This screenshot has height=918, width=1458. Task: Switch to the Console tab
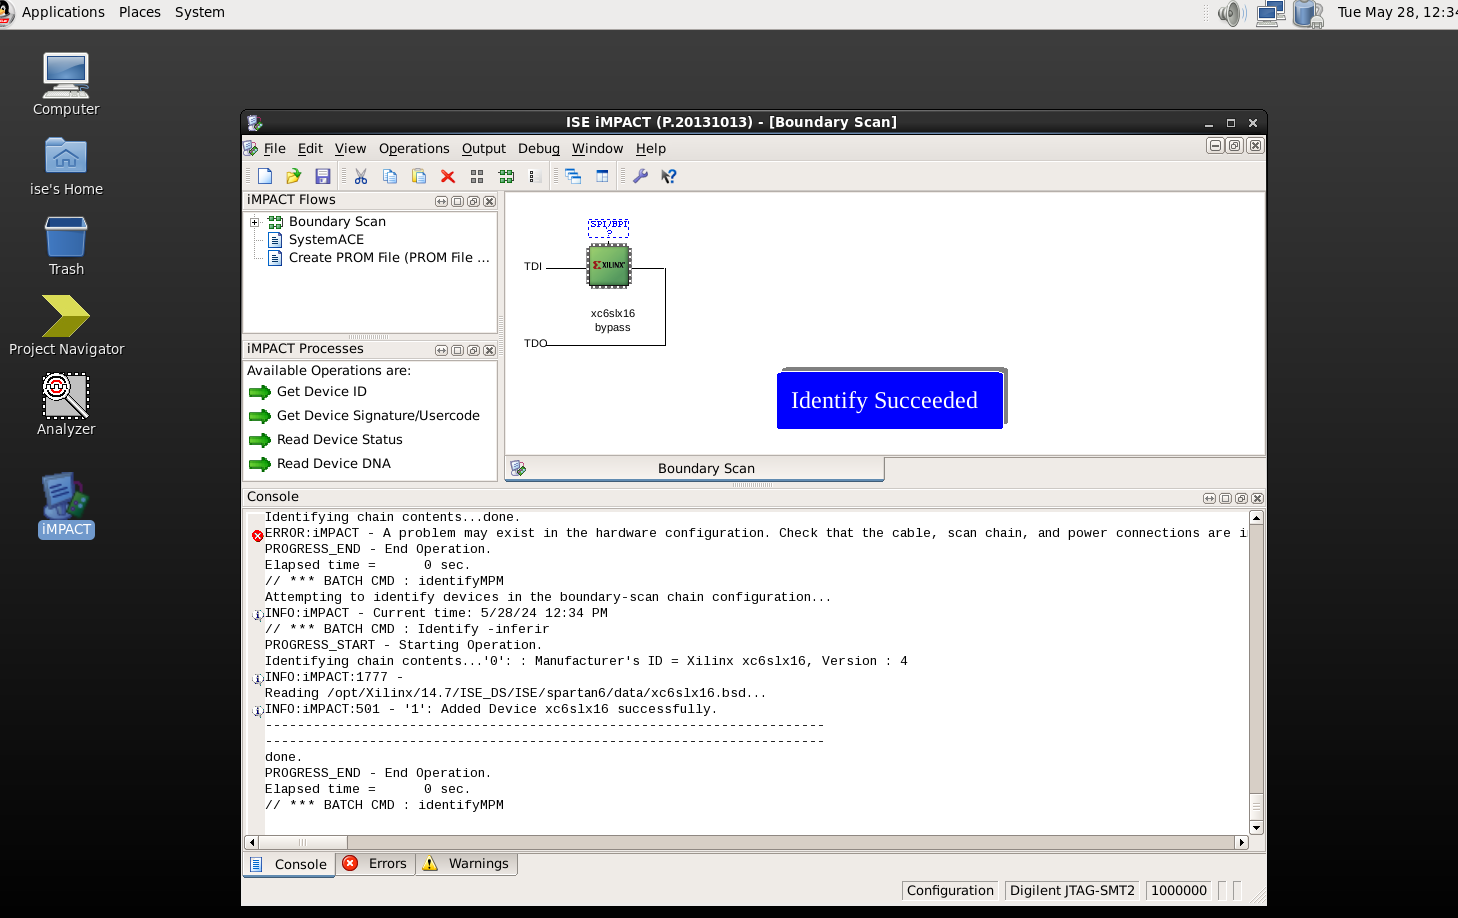(x=289, y=864)
